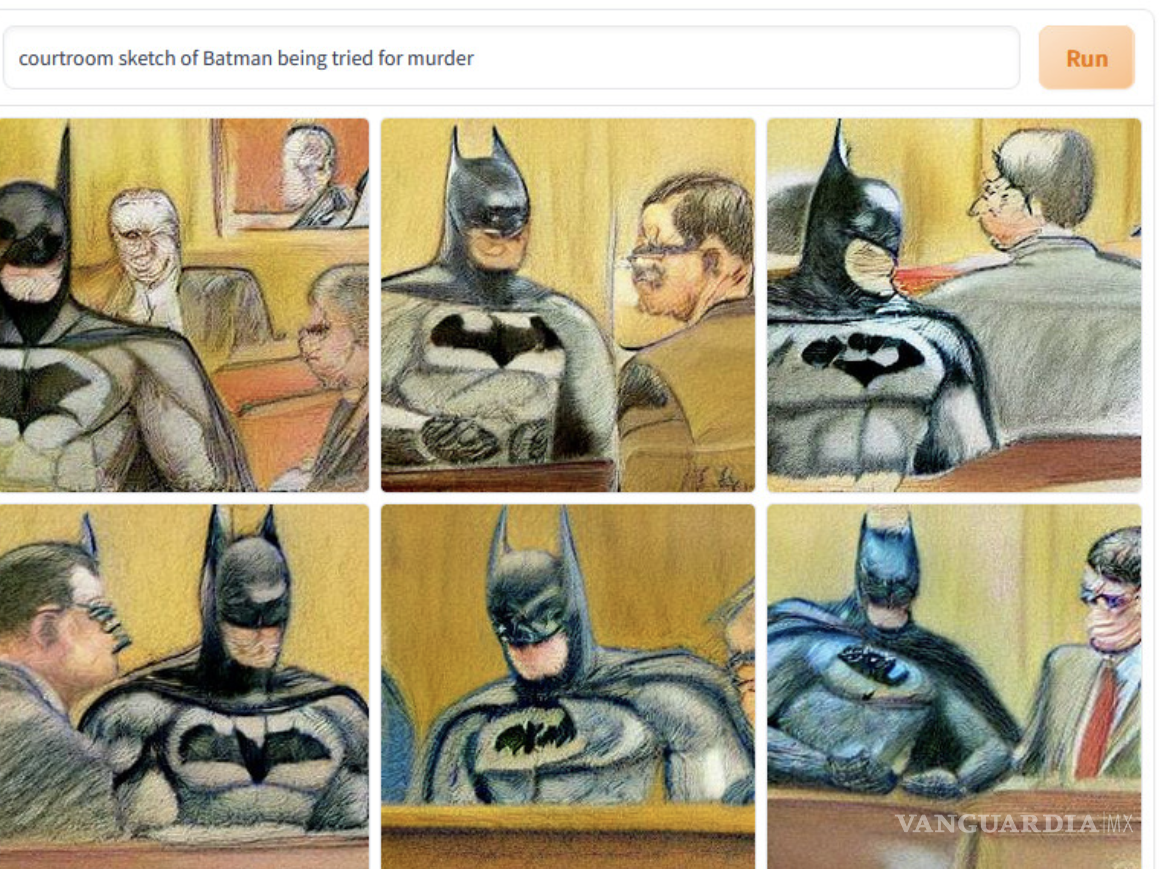This screenshot has height=869, width=1159.
Task: Click the bat emblem in bottom-left image
Action: point(254,746)
